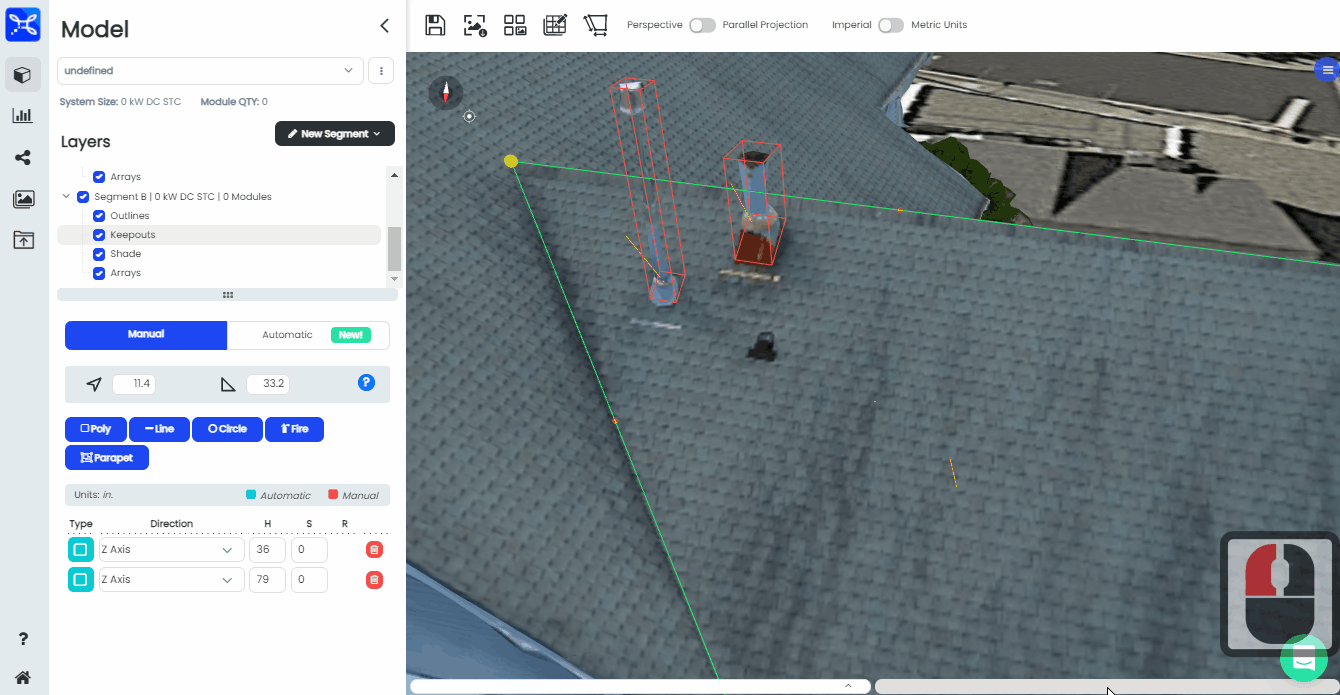
Task: Click the height field showing 79
Action: click(267, 580)
